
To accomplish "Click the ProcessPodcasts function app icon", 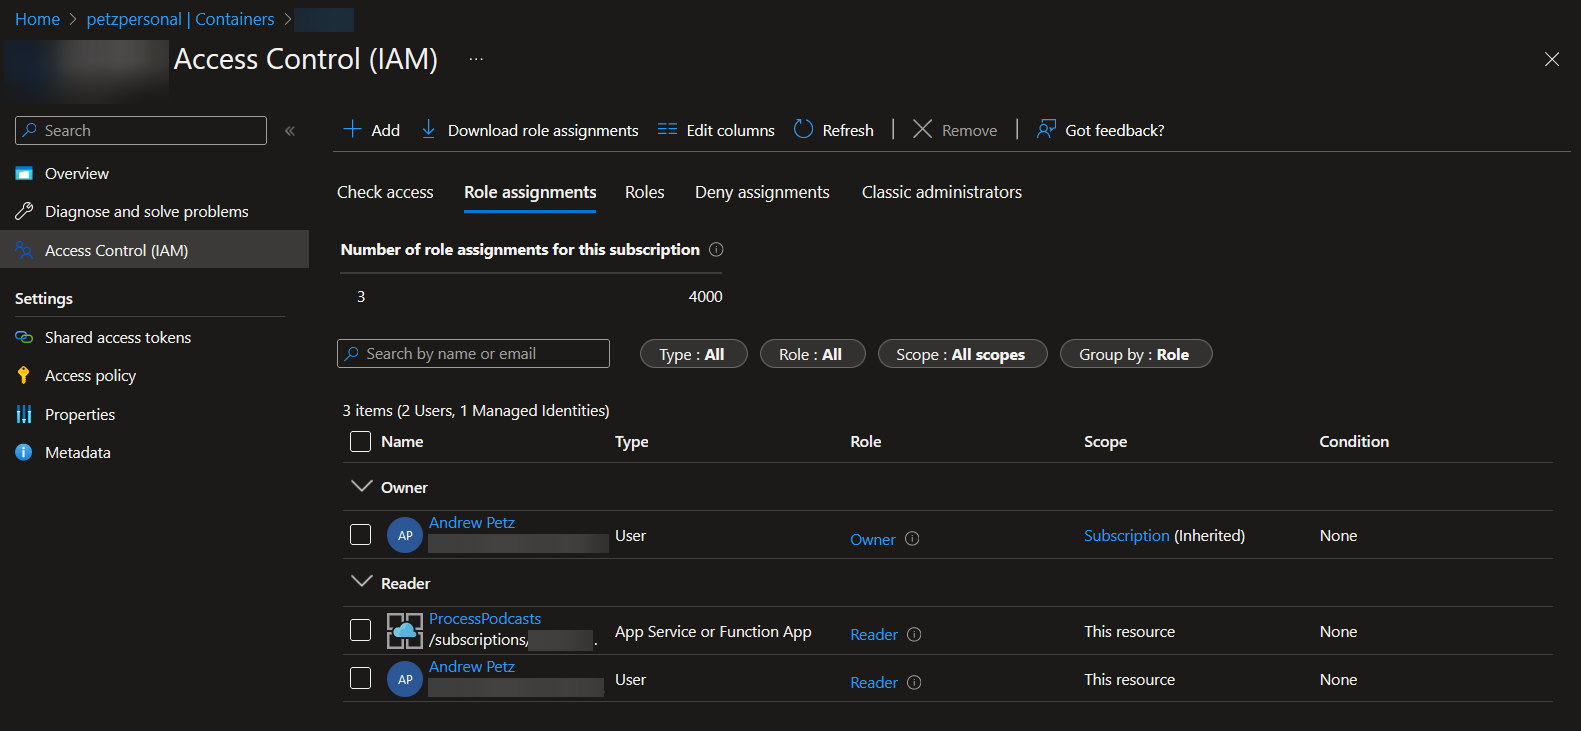I will (x=405, y=631).
